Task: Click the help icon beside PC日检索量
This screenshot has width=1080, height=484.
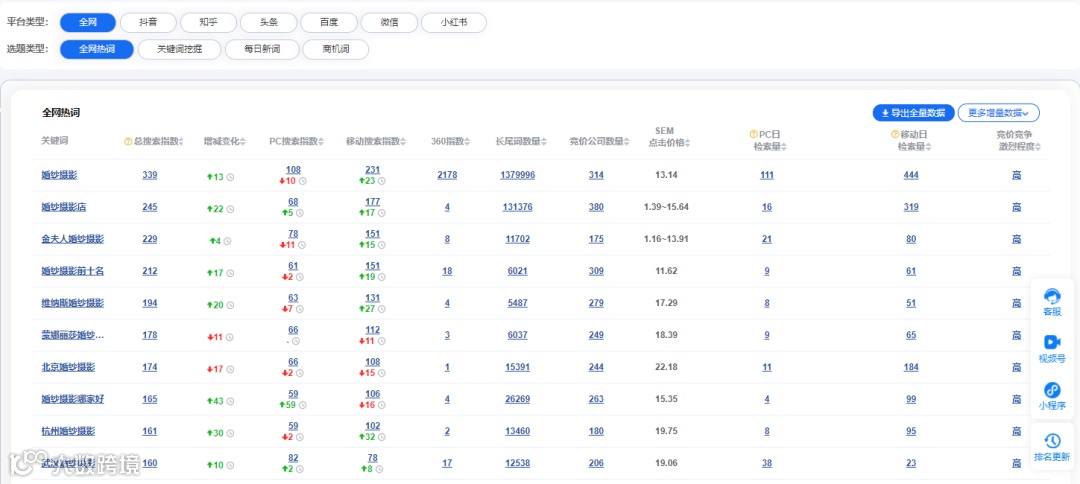Action: coord(754,134)
